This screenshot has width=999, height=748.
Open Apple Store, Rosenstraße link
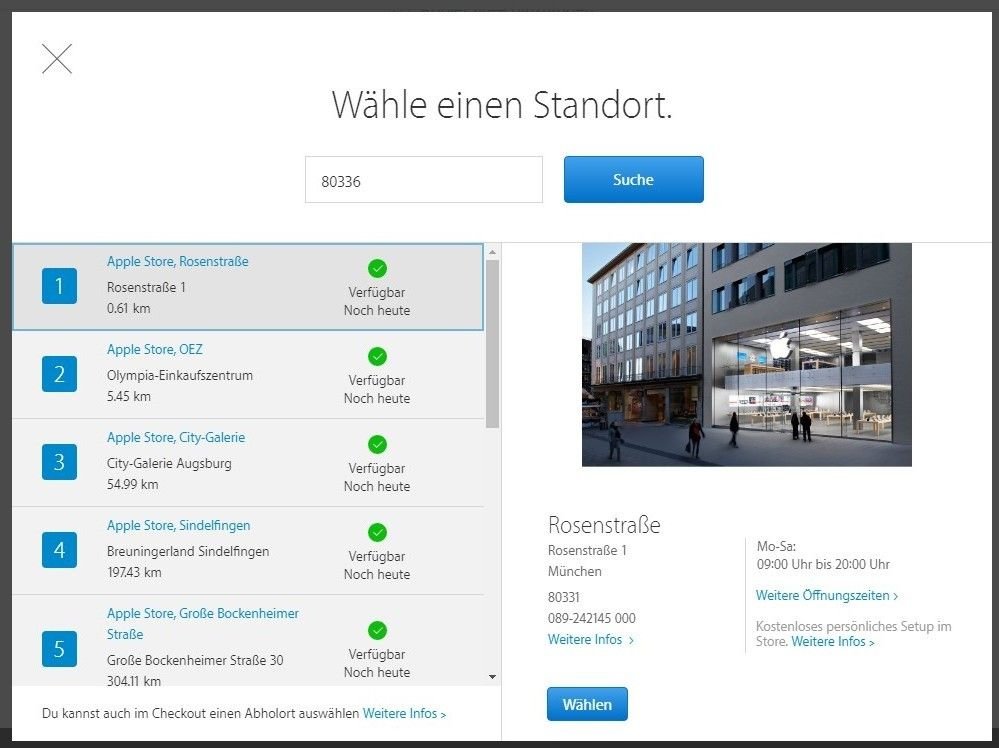(178, 261)
